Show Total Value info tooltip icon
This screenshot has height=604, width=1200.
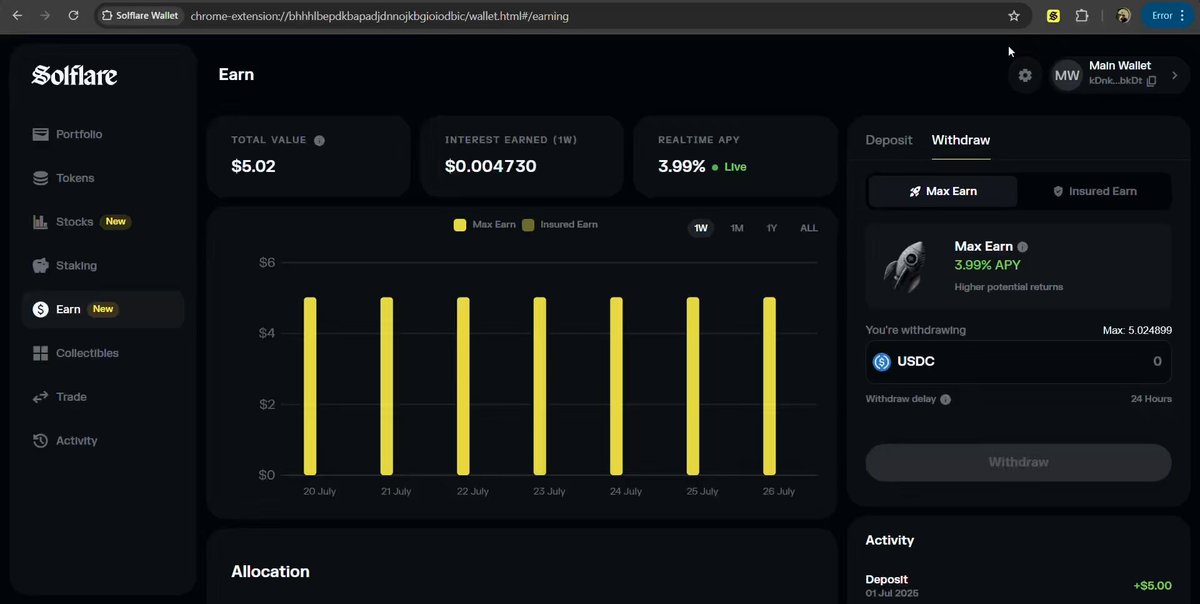point(319,141)
